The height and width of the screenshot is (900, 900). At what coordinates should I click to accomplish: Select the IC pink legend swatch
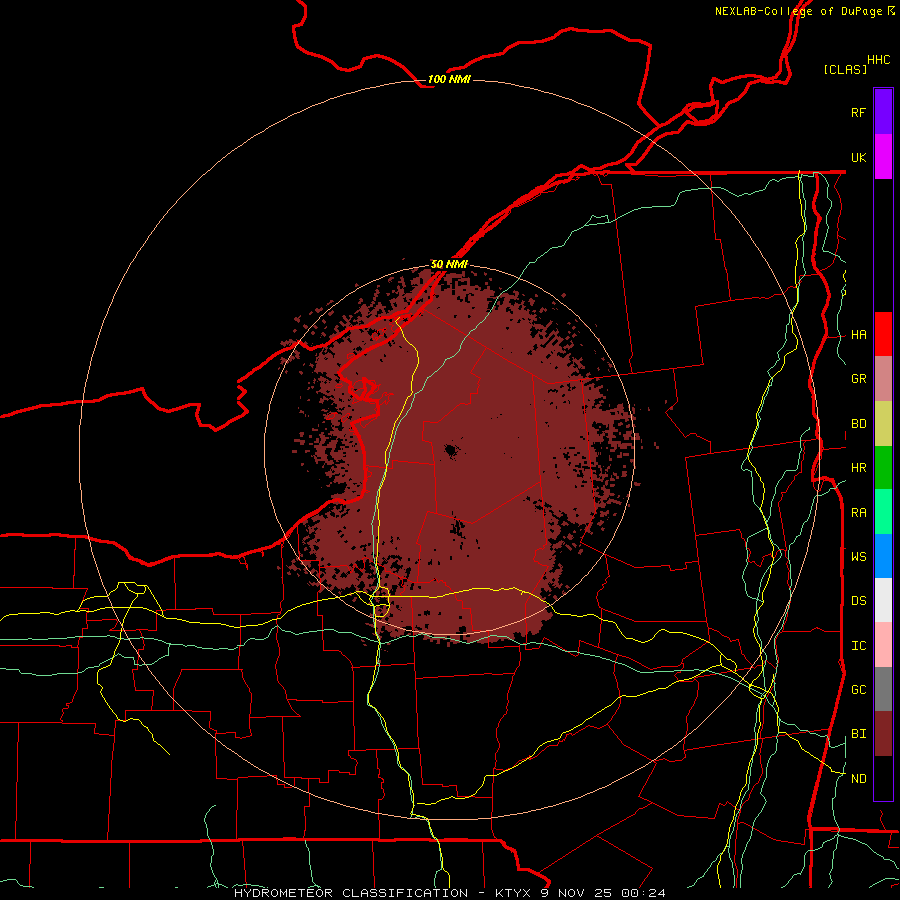(x=883, y=645)
